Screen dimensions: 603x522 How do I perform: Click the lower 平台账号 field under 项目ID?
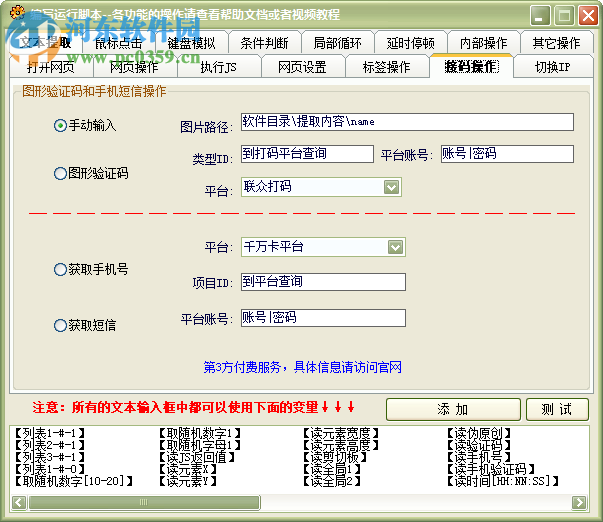pos(323,318)
